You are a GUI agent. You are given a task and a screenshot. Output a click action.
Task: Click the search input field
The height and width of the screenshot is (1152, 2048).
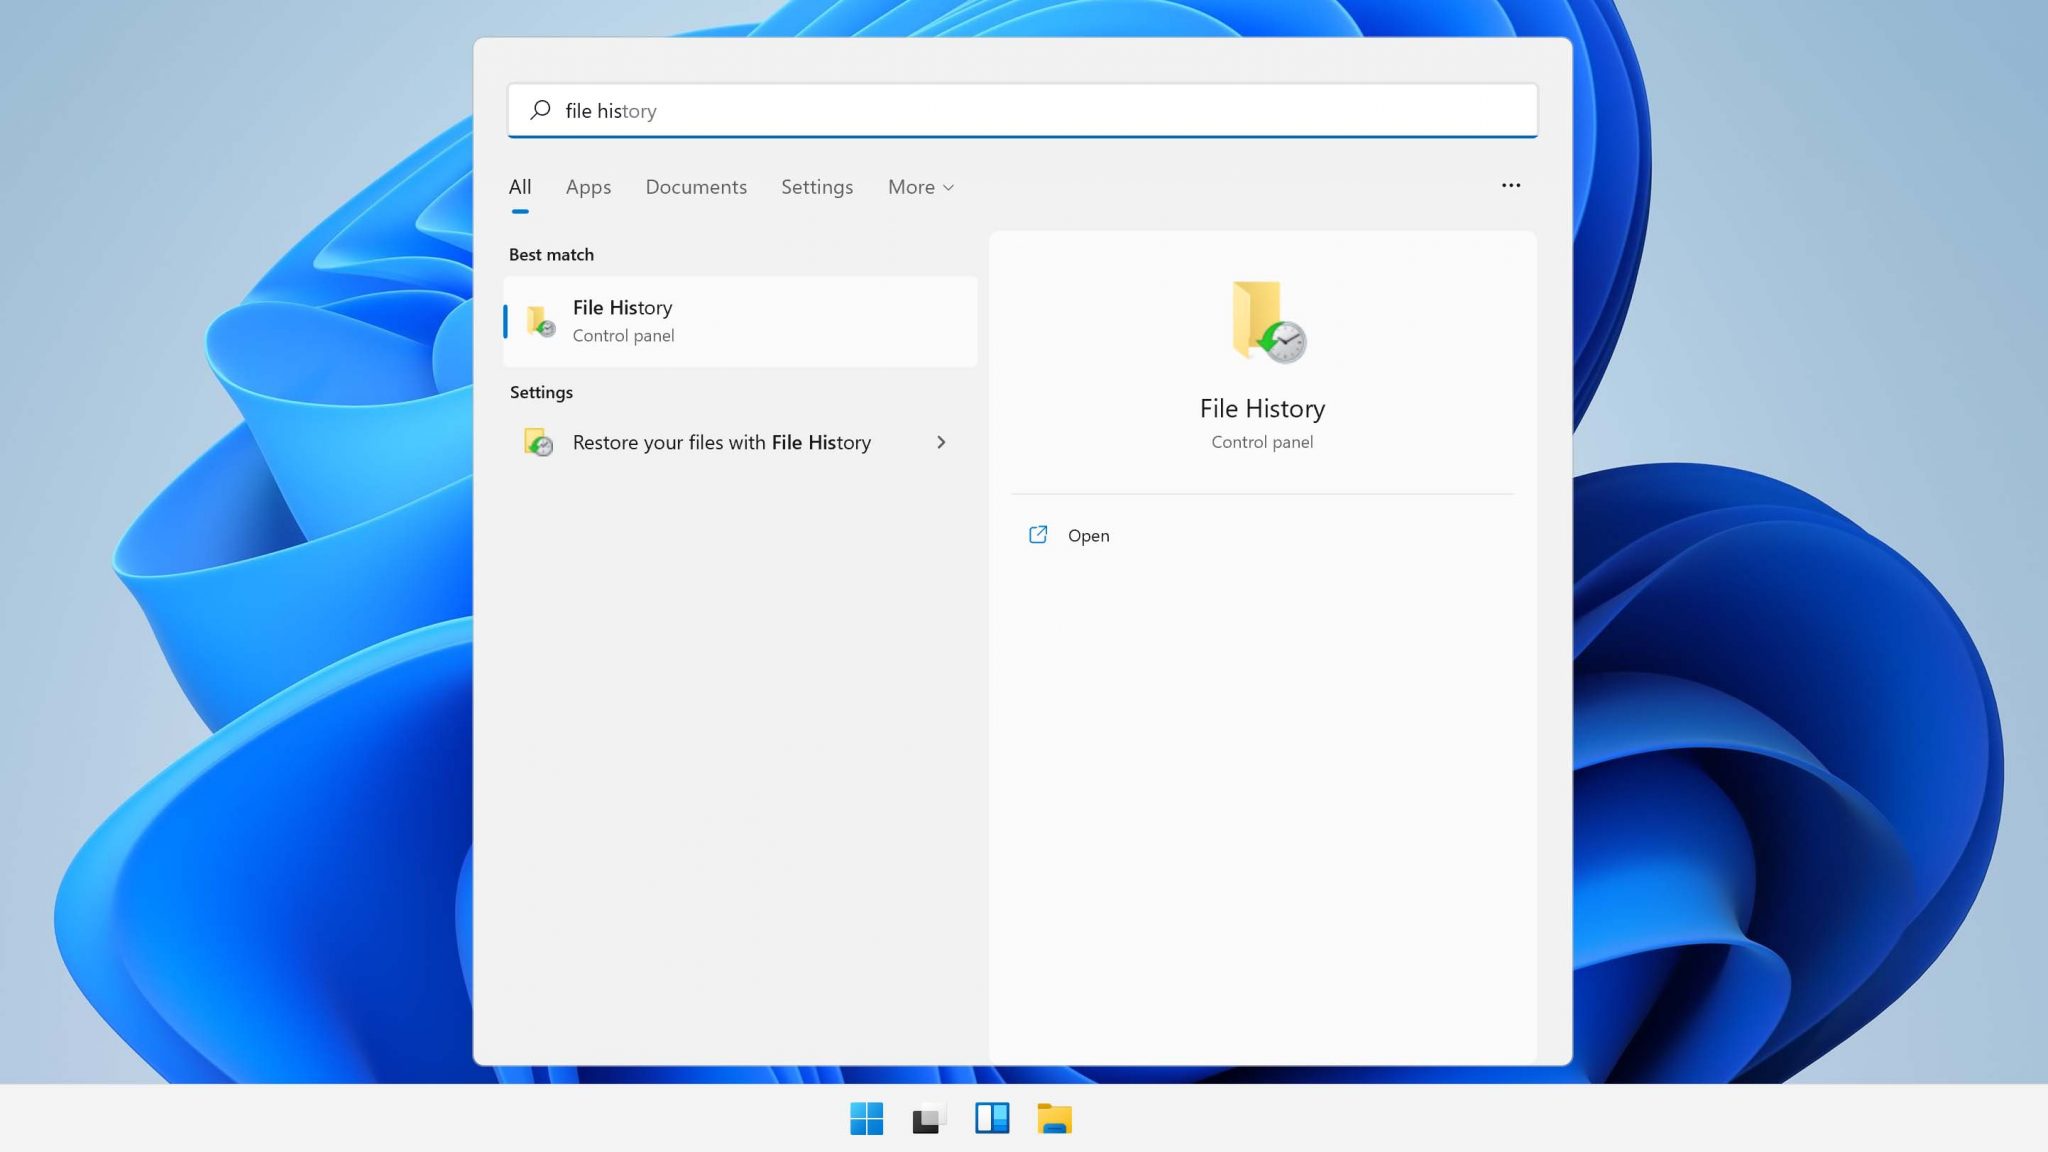1024,110
